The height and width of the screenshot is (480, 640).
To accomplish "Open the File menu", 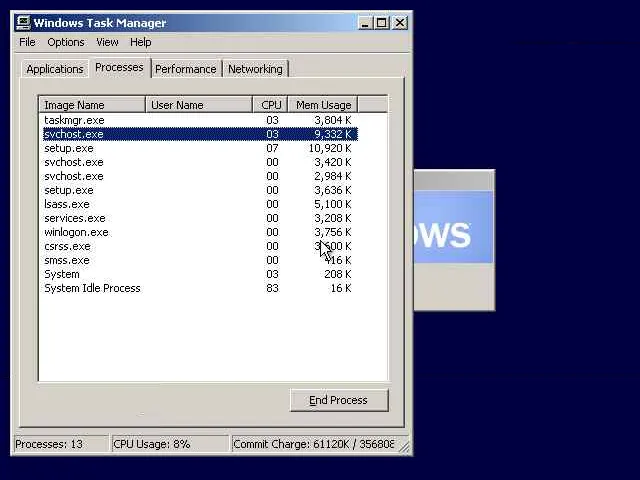I will [x=27, y=42].
